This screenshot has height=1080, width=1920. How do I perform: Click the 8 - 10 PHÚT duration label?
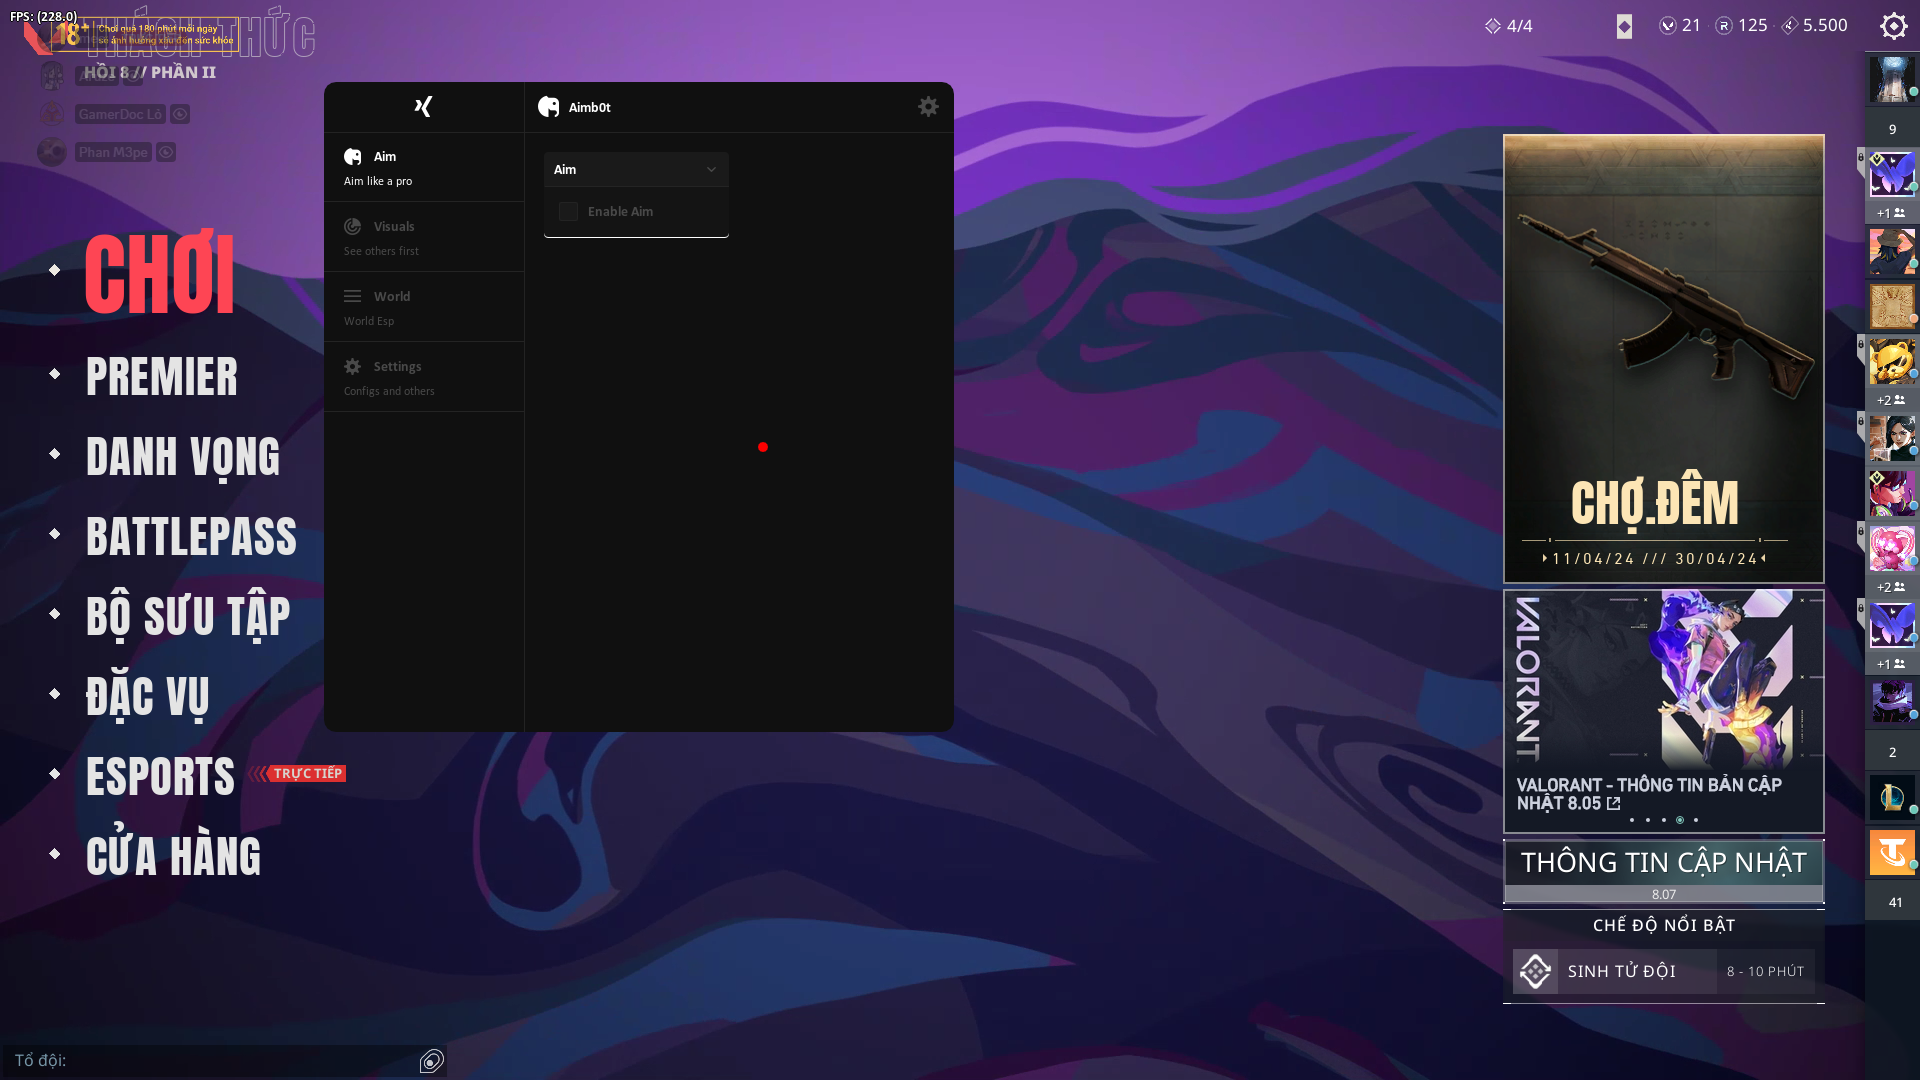point(1765,971)
